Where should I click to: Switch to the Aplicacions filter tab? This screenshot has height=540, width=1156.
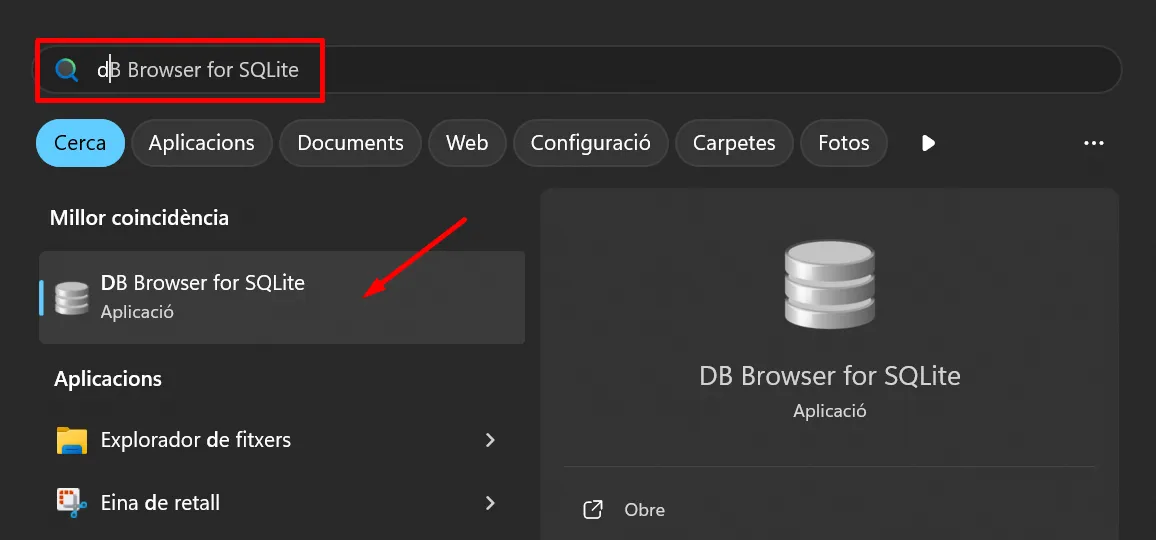(201, 143)
